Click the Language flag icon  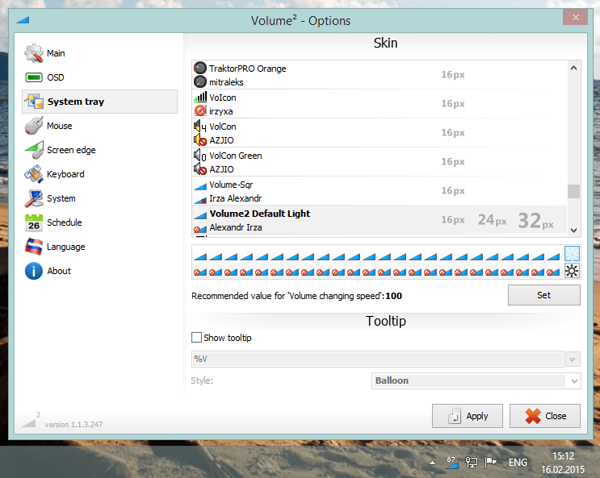tap(34, 247)
